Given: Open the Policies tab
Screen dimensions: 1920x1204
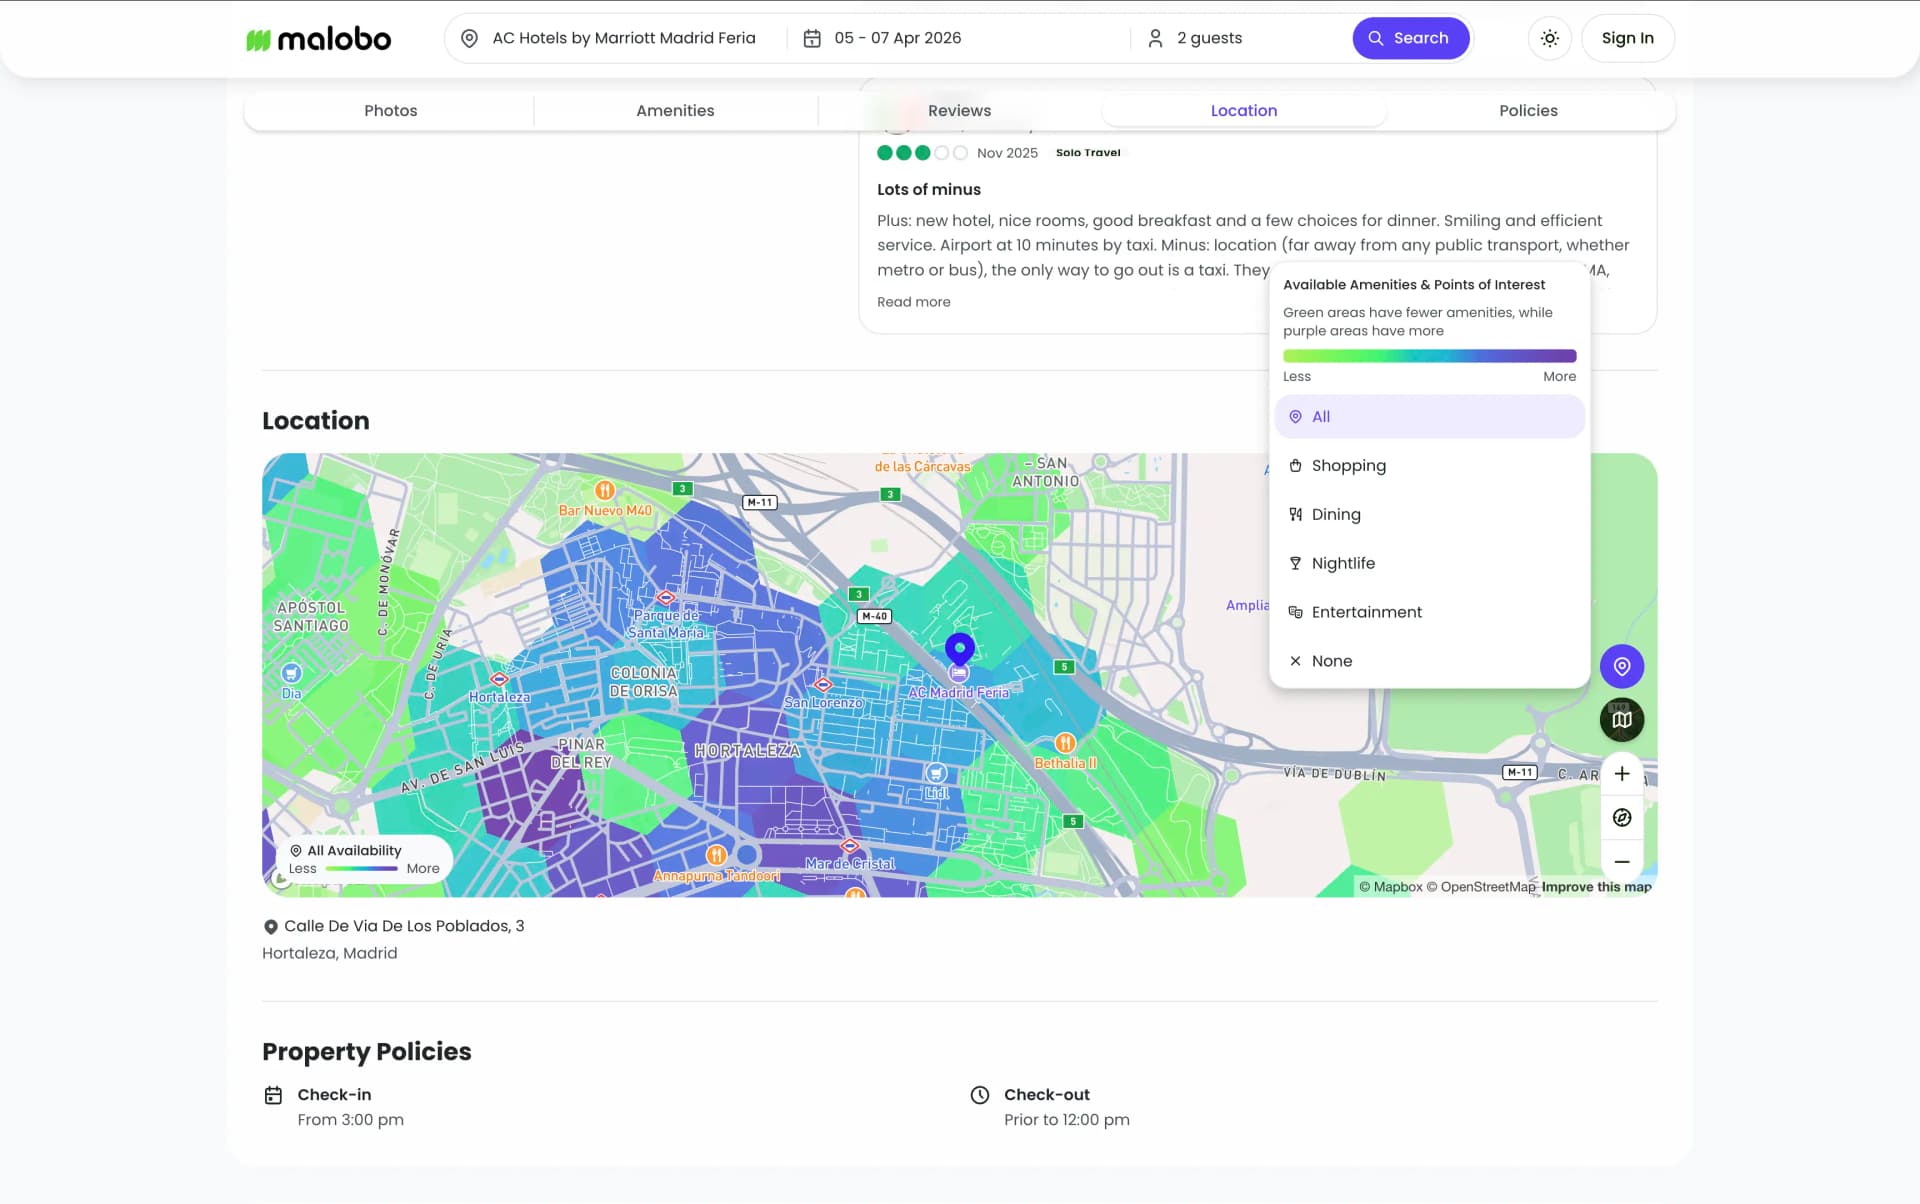Looking at the screenshot, I should pos(1528,110).
